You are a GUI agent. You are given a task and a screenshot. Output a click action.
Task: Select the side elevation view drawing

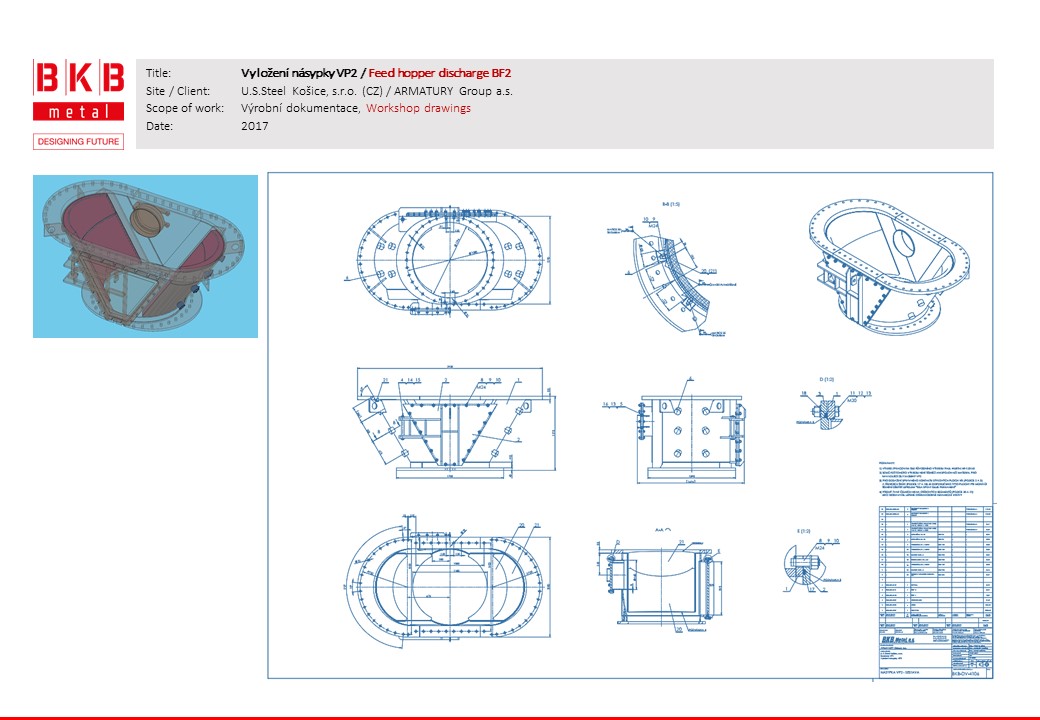coord(688,425)
